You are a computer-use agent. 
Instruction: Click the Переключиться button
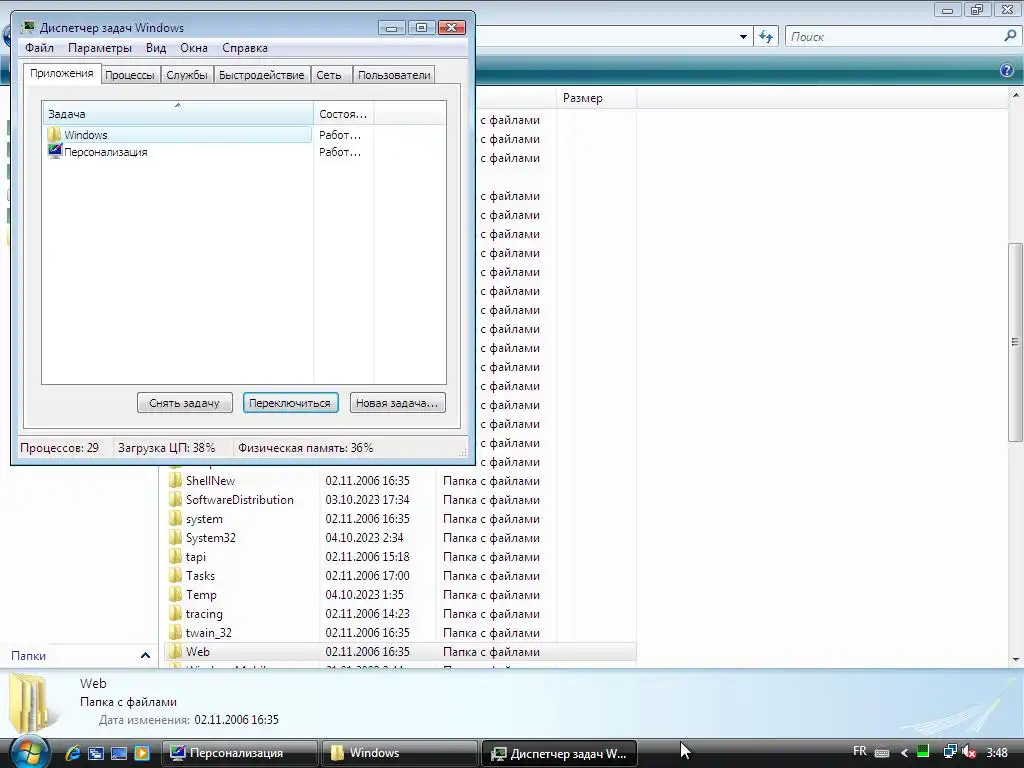click(x=290, y=403)
